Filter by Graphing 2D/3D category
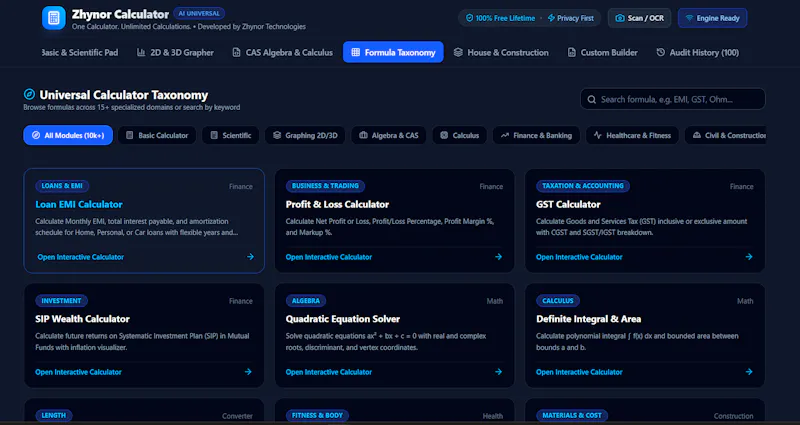Image resolution: width=800 pixels, height=425 pixels. [305, 135]
